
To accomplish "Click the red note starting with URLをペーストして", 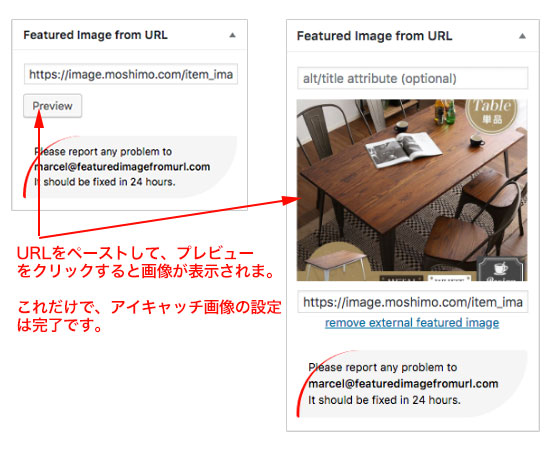I will [x=146, y=262].
